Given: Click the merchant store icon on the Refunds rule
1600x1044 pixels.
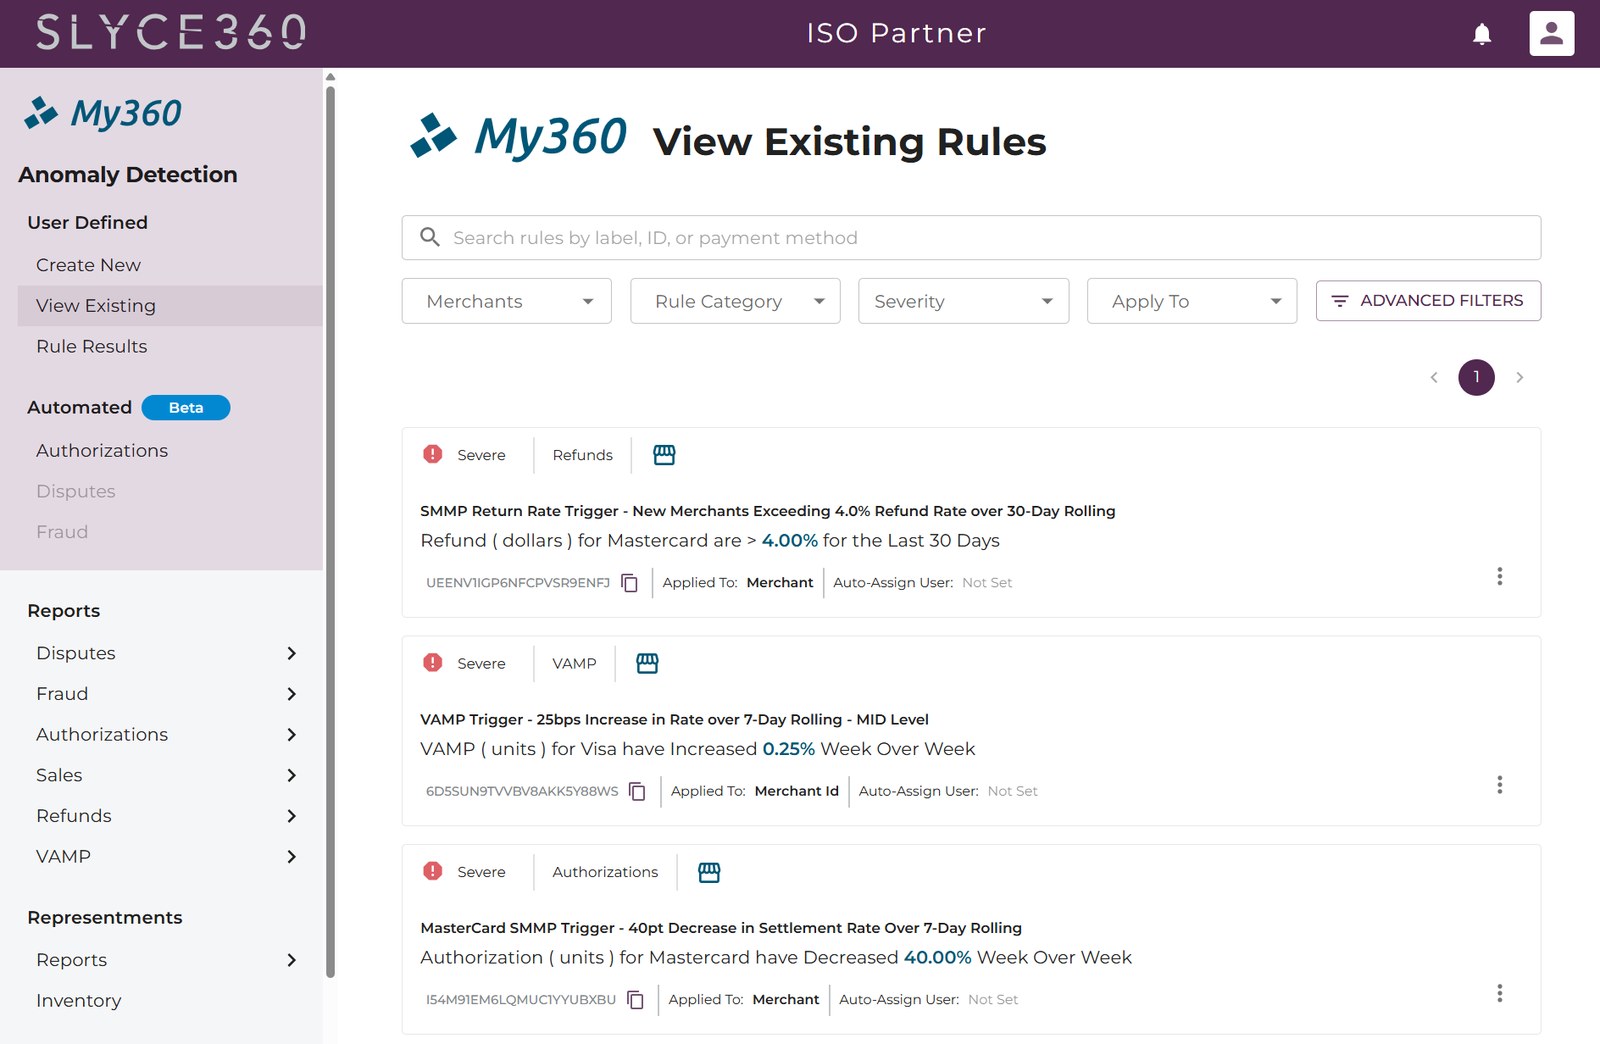Looking at the screenshot, I should pyautogui.click(x=664, y=455).
